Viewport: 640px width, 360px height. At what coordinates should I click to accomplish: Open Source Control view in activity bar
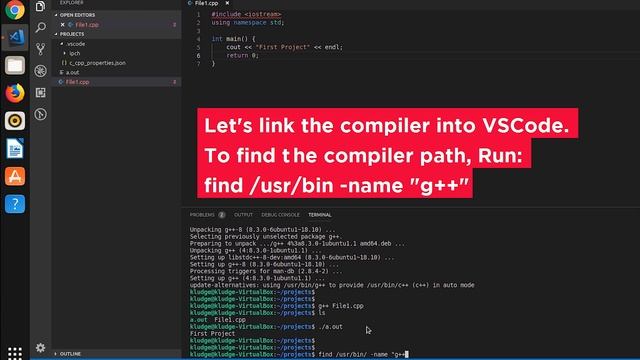pos(40,49)
